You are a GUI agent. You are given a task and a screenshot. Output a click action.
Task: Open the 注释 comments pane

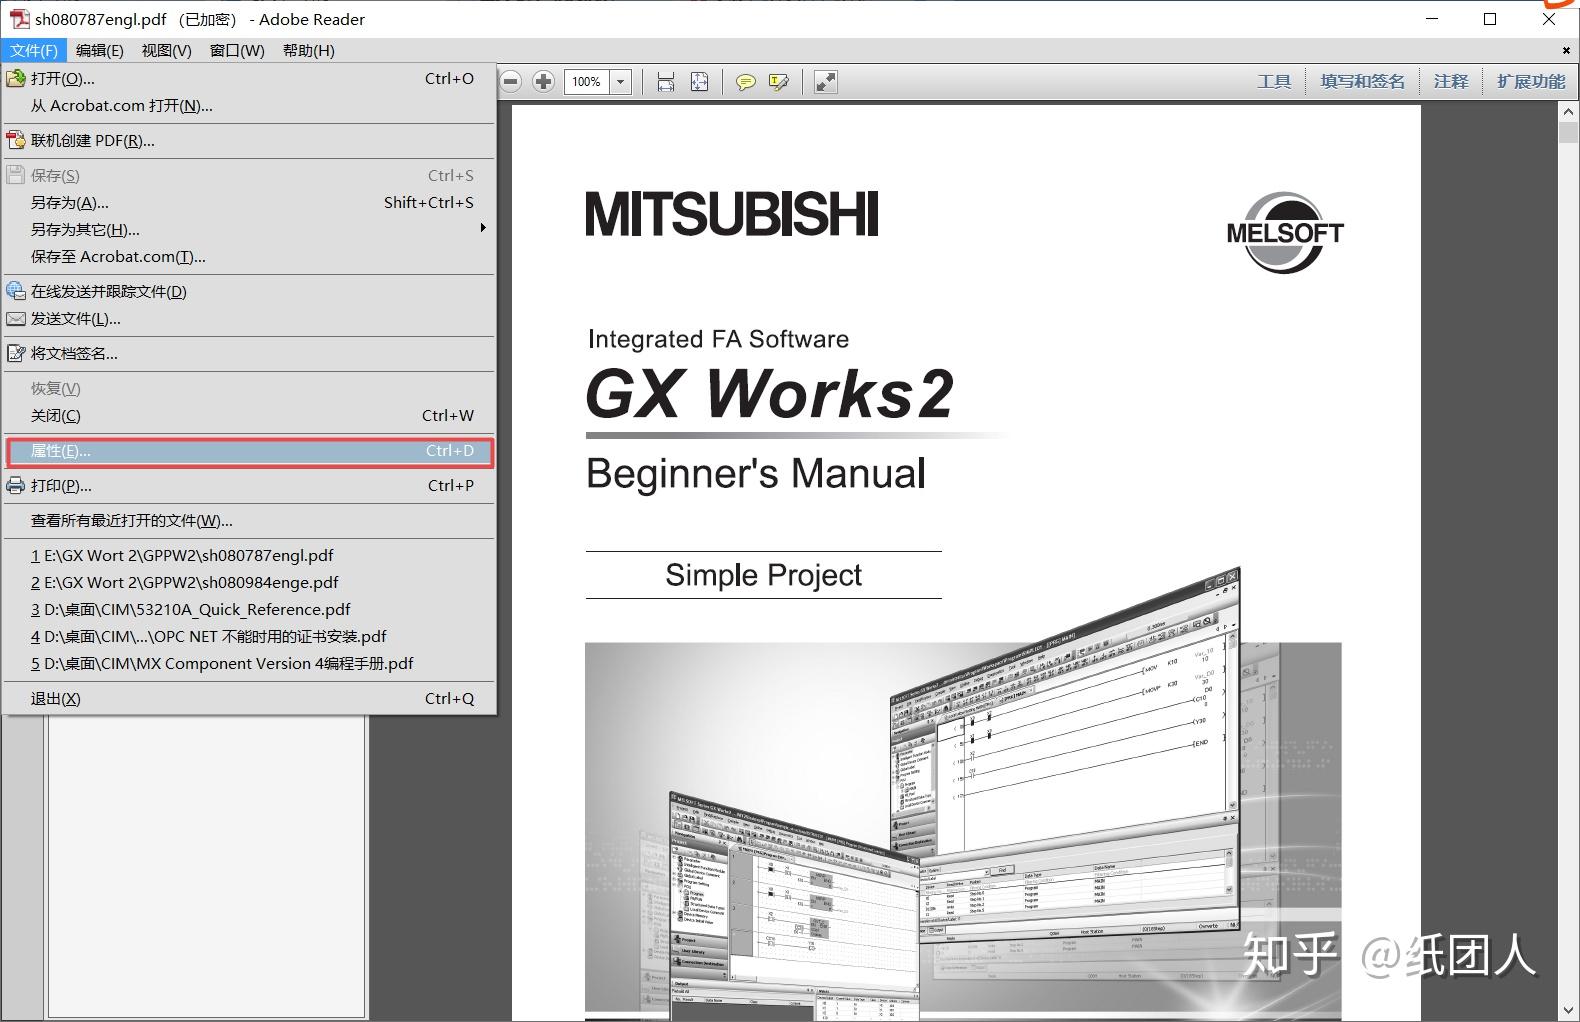[1451, 82]
